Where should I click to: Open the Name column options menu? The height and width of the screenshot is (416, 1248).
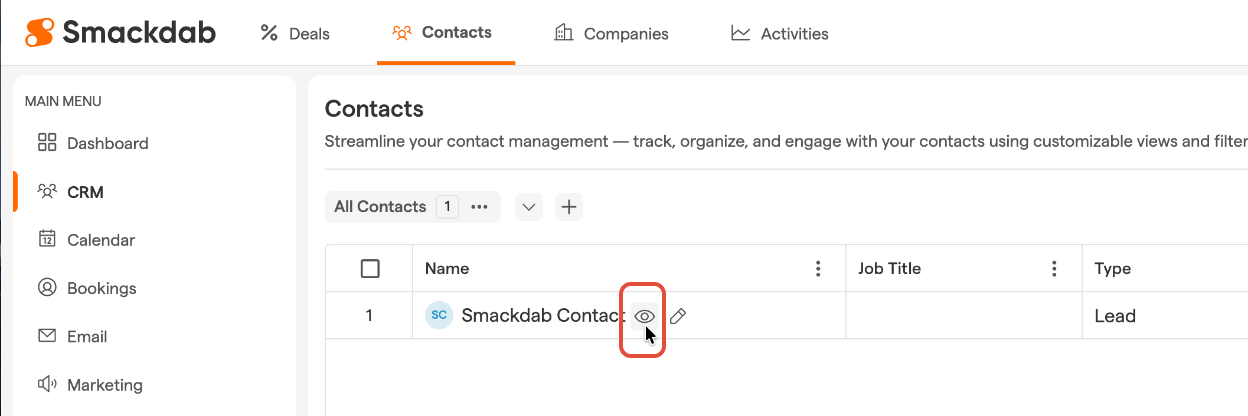818,268
